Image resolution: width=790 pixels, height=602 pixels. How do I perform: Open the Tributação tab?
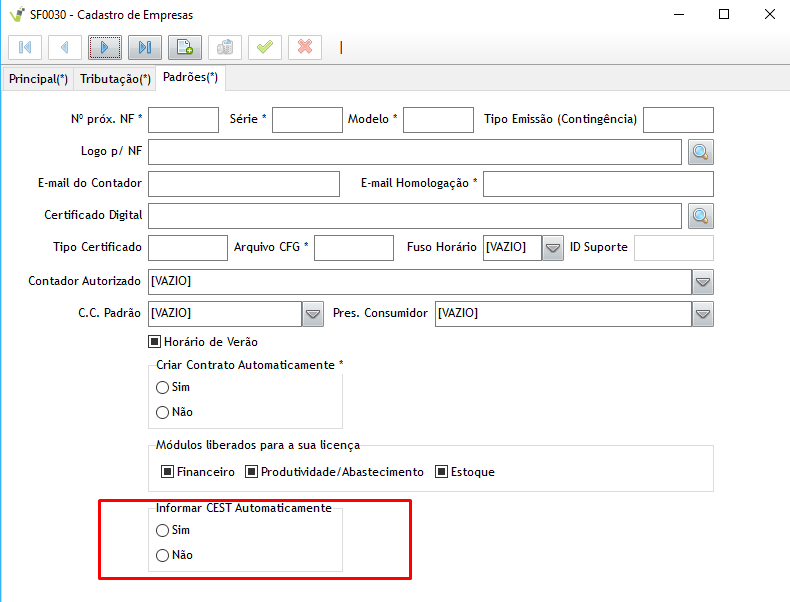[115, 79]
